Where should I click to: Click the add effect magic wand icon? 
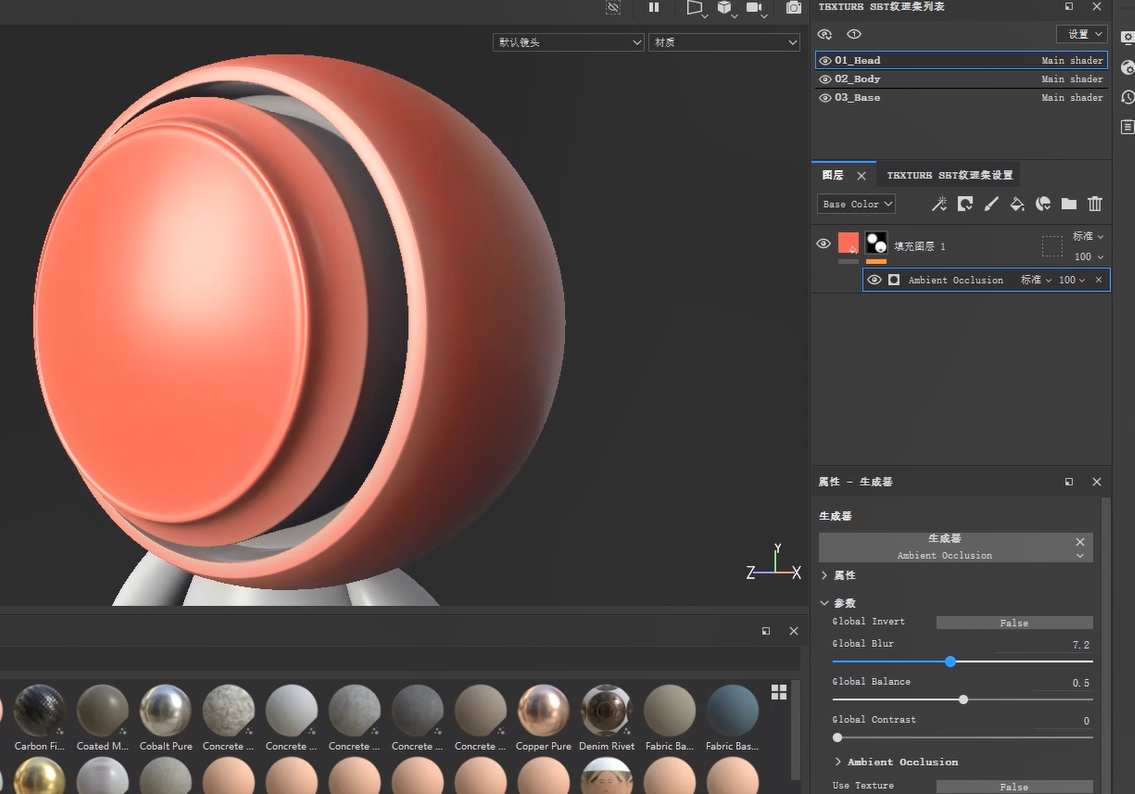coord(939,204)
